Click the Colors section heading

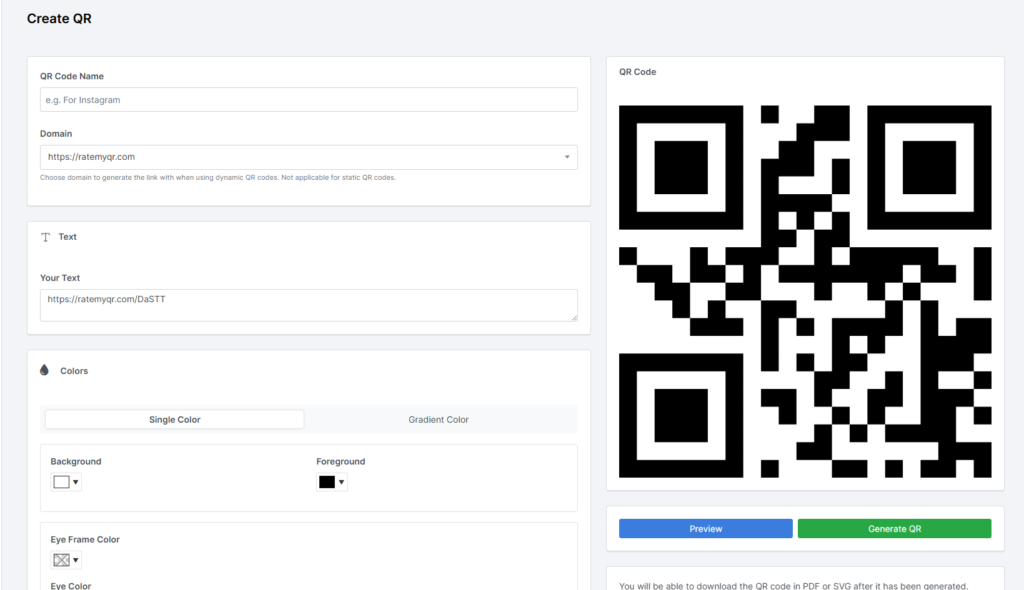pyautogui.click(x=74, y=371)
